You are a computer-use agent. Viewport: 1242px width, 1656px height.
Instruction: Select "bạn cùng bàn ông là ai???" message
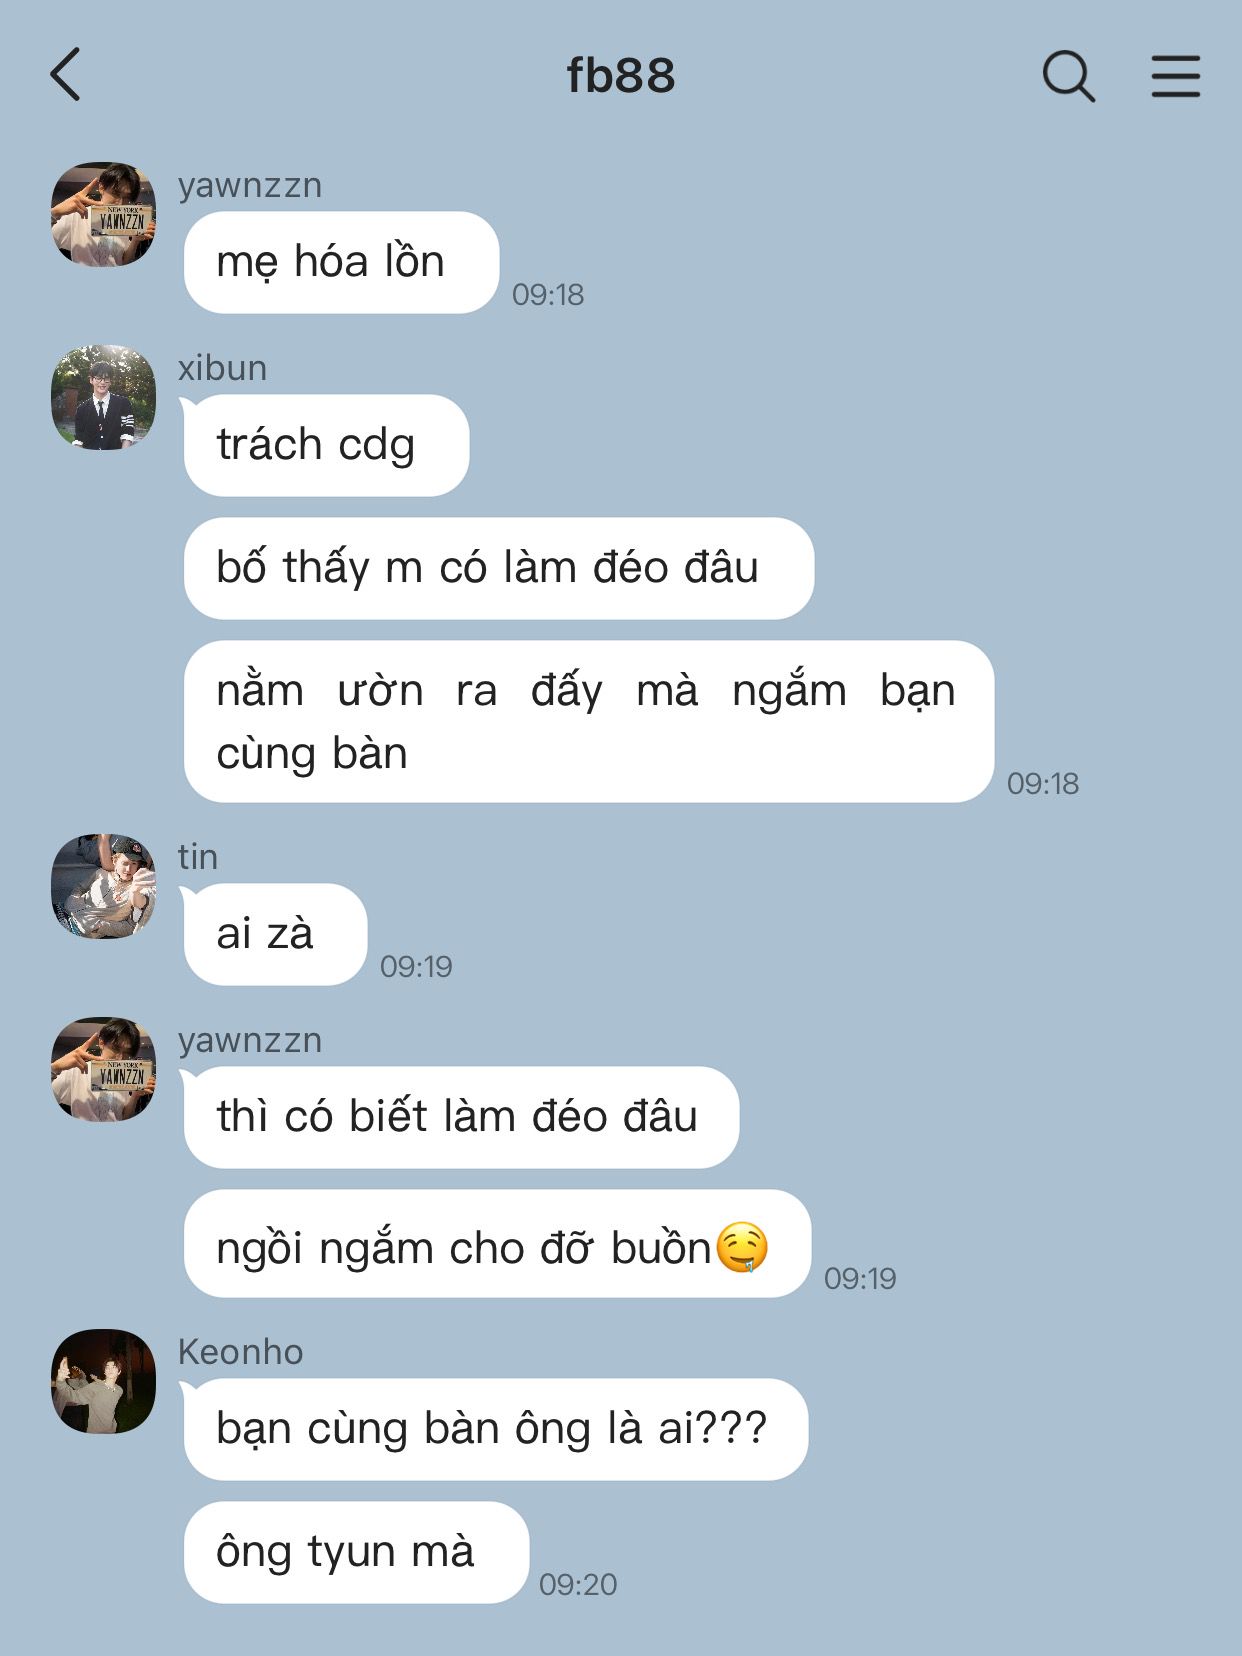pos(496,1429)
